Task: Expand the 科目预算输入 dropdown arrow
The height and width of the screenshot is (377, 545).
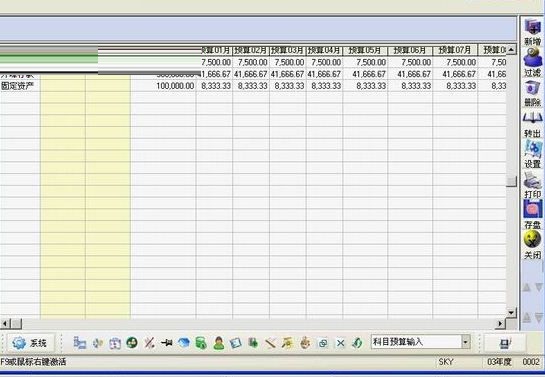Action: pos(465,342)
